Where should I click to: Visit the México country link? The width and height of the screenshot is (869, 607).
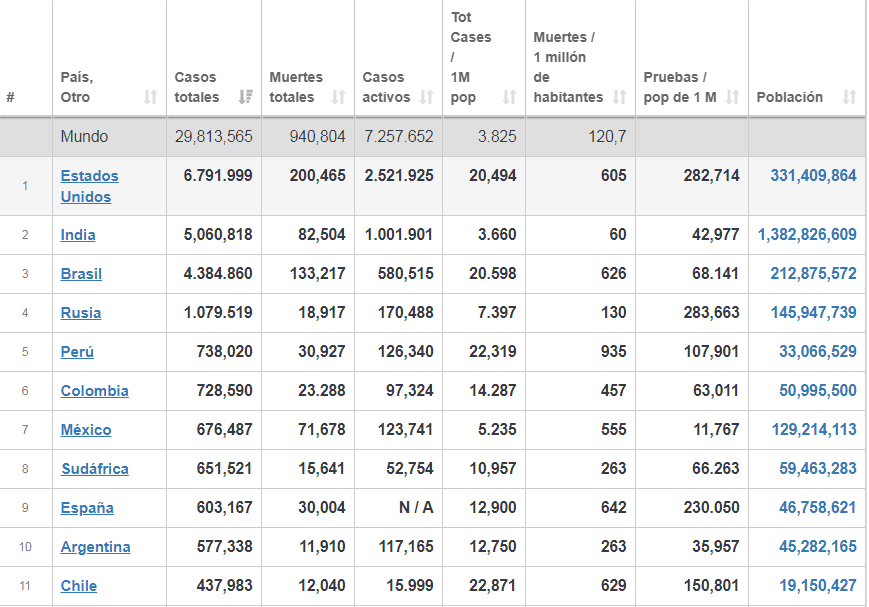pos(86,430)
